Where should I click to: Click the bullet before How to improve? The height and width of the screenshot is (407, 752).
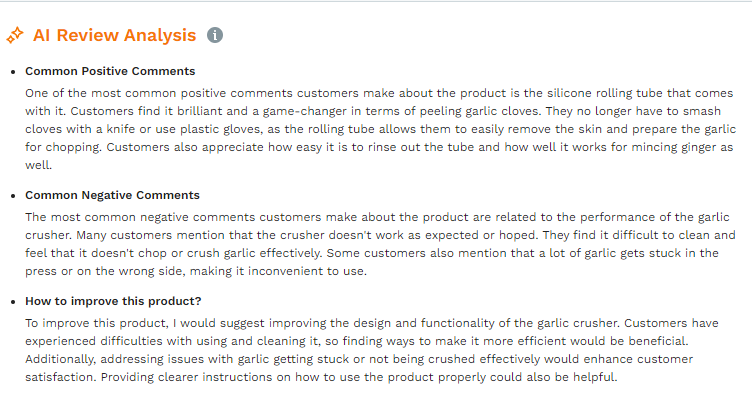pos(13,302)
